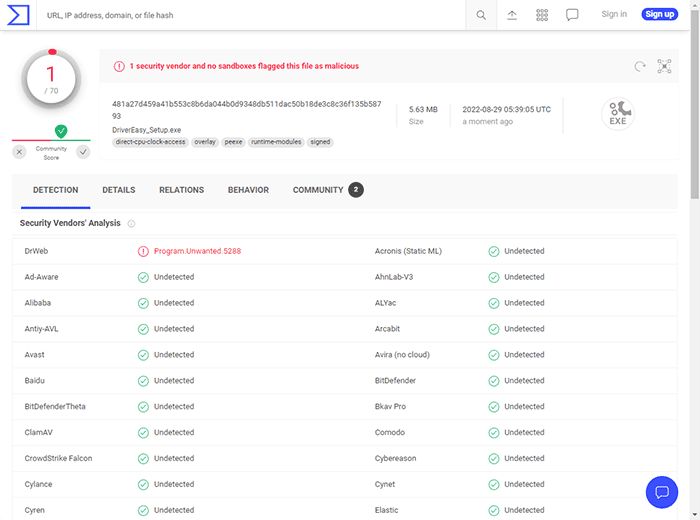Viewport: 700px width, 520px height.
Task: Select the peexe tag
Action: (x=233, y=142)
